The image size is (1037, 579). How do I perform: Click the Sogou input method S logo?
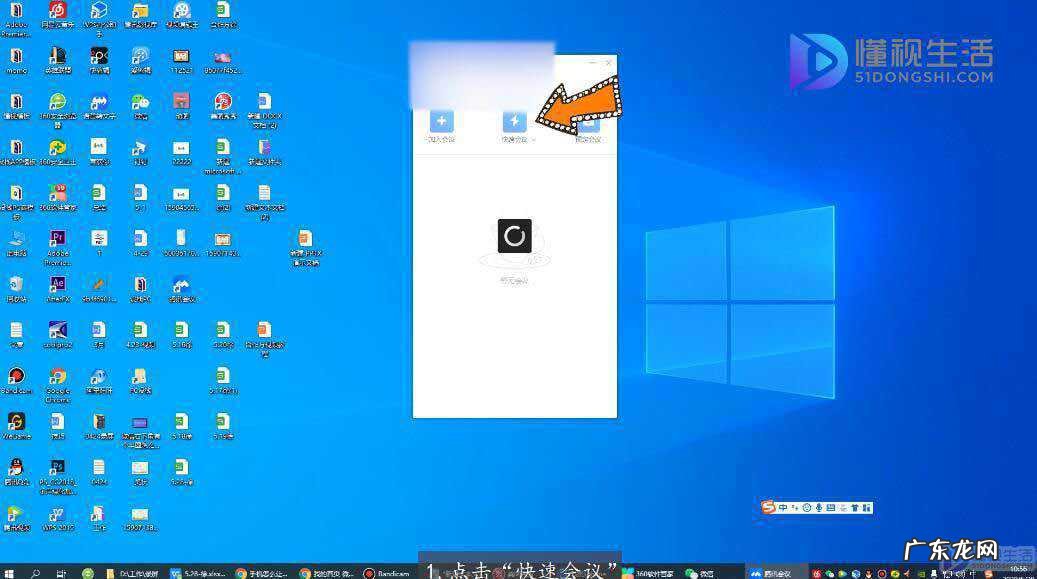[768, 508]
